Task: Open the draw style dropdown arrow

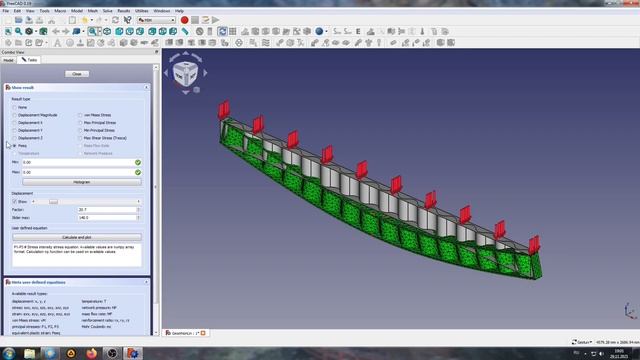Action: (x=36, y=31)
